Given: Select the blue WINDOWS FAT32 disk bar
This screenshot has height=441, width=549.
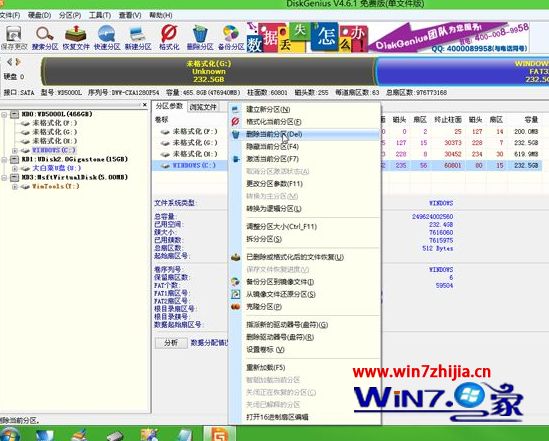Looking at the screenshot, I should [x=462, y=71].
